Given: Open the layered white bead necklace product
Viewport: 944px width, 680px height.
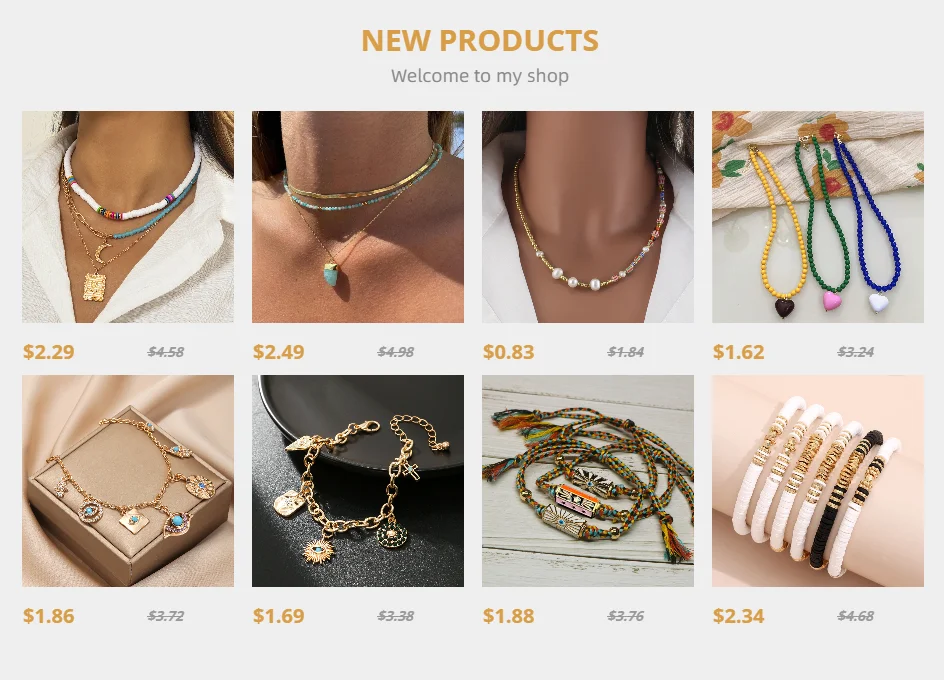Looking at the screenshot, I should (x=128, y=217).
